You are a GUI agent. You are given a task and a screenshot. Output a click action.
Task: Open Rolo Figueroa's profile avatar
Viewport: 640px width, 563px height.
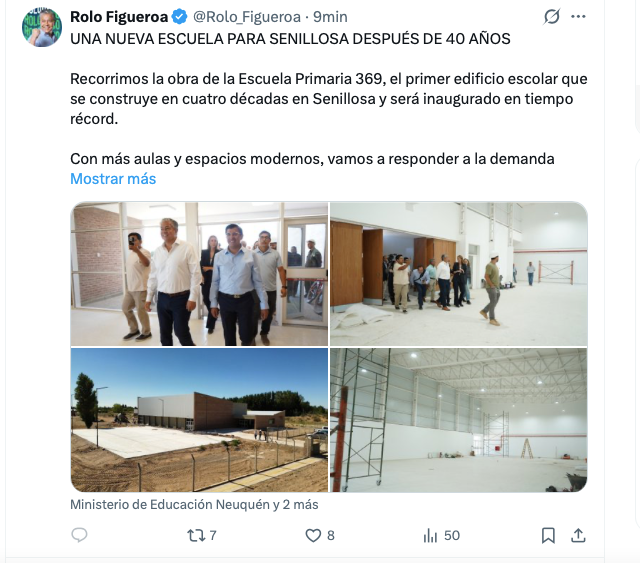tap(42, 27)
